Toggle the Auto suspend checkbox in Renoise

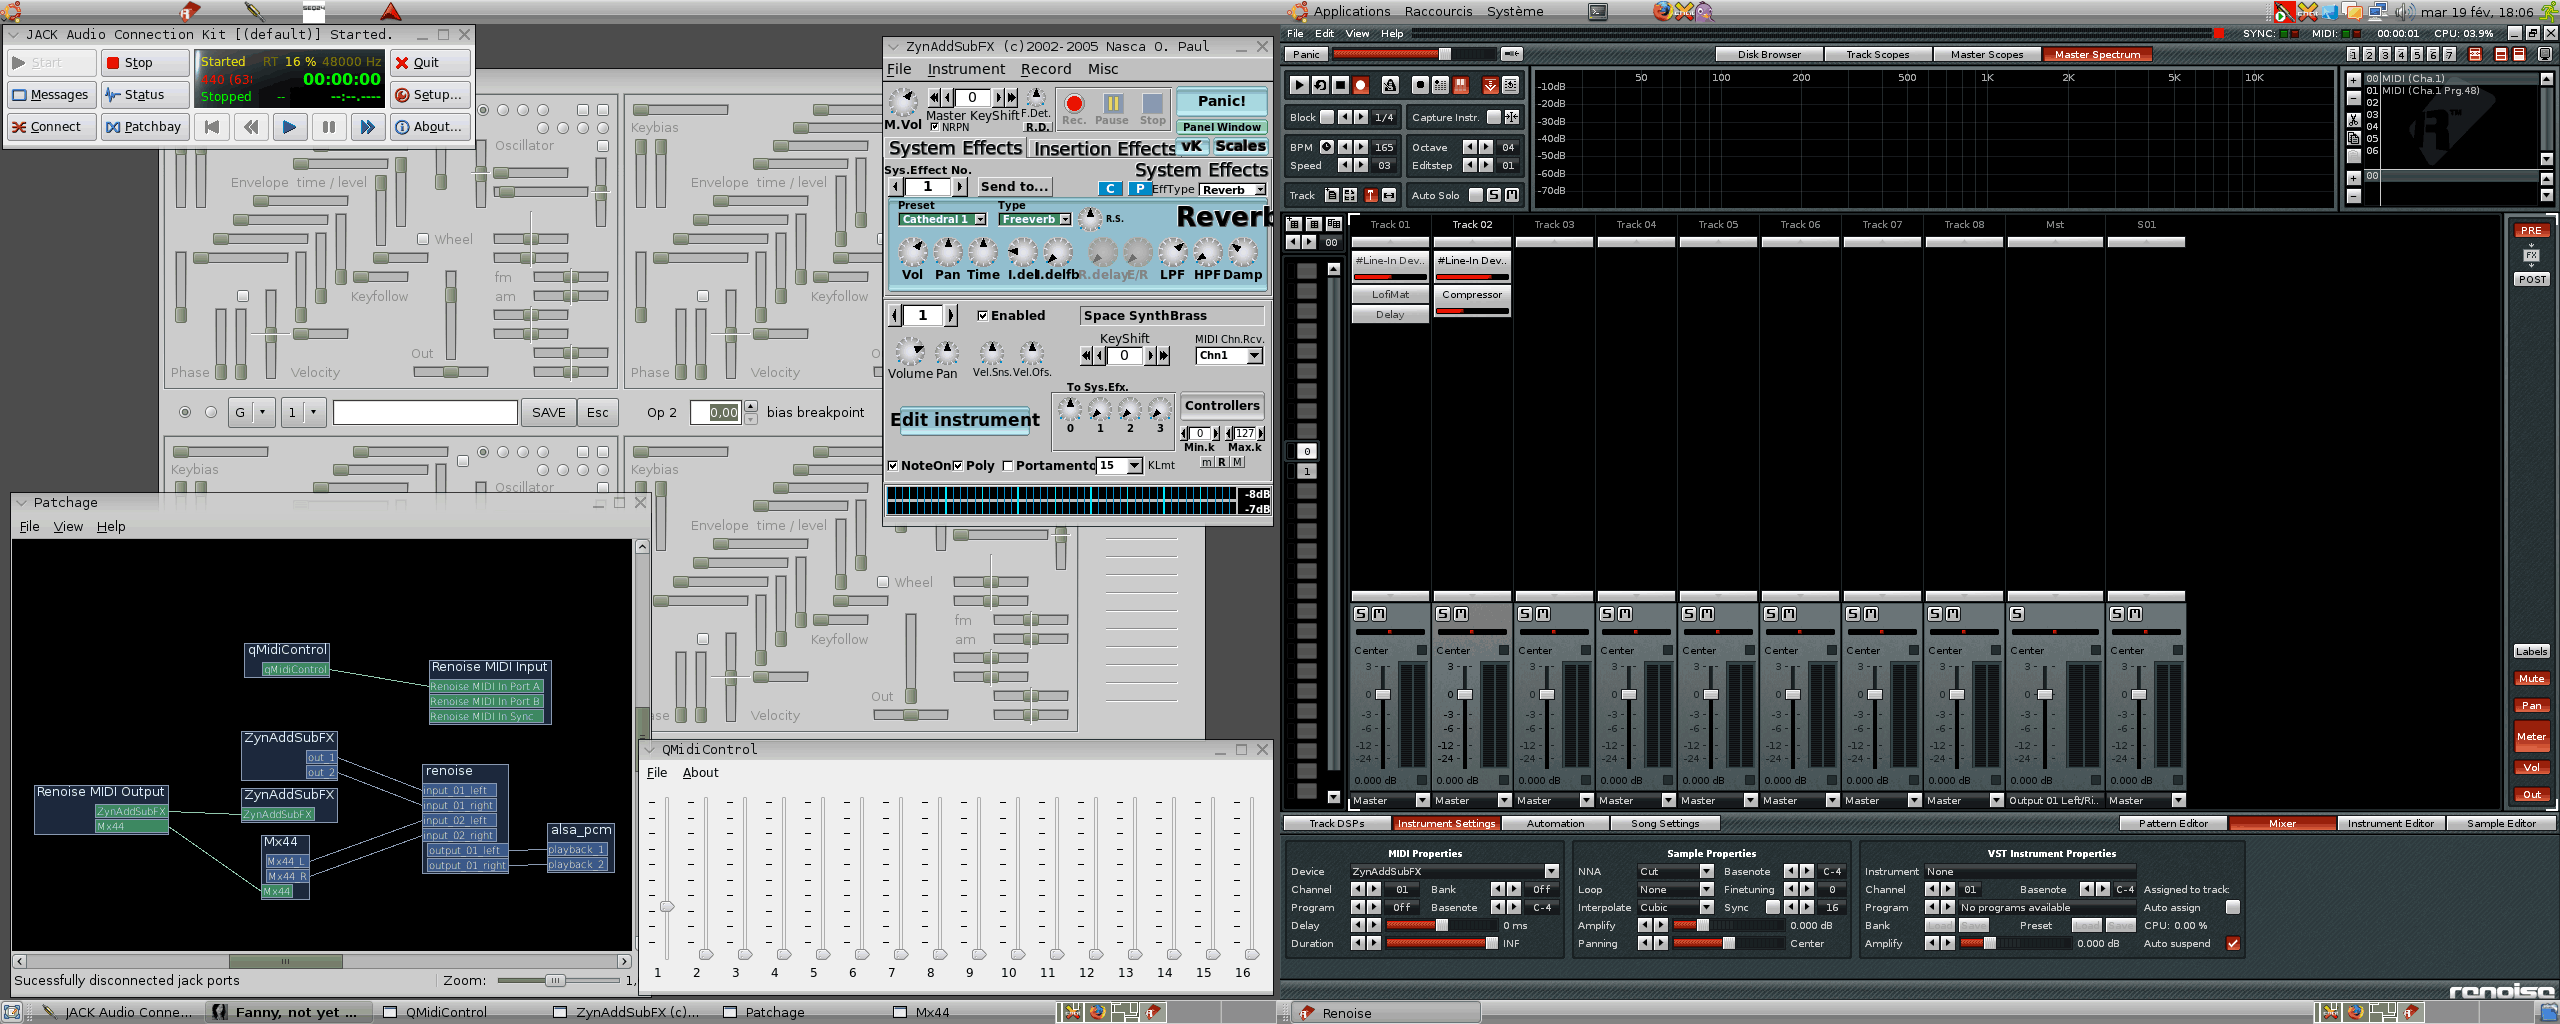pyautogui.click(x=2233, y=943)
